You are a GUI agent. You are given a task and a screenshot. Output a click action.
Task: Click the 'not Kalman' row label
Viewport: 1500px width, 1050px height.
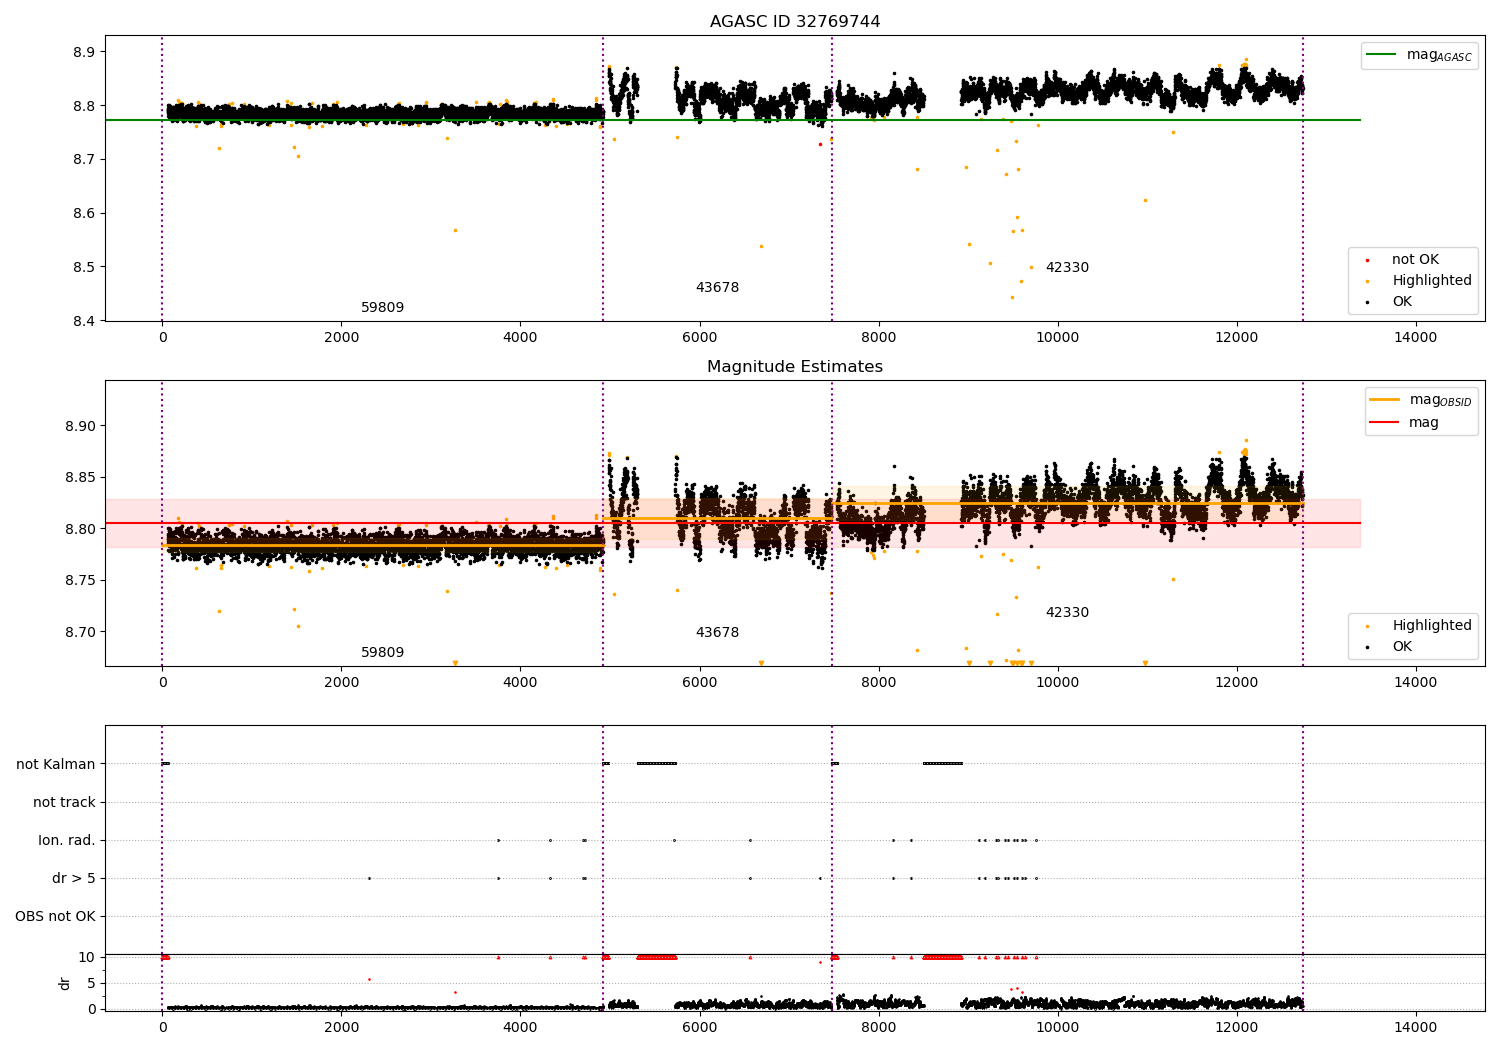pos(56,764)
